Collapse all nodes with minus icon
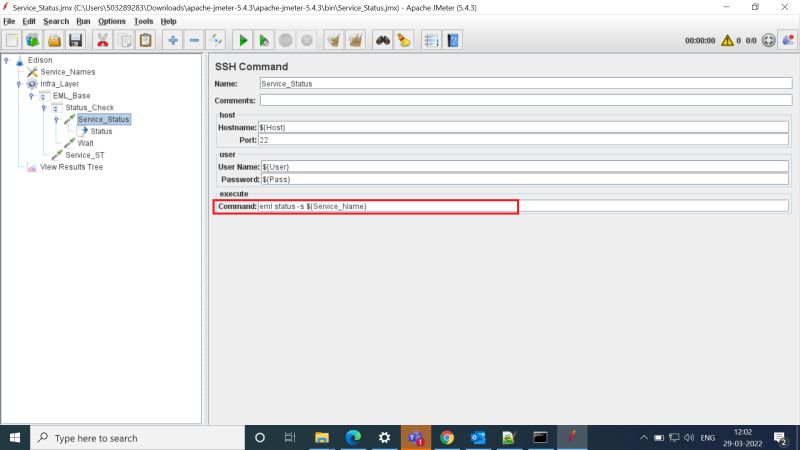 click(x=194, y=40)
